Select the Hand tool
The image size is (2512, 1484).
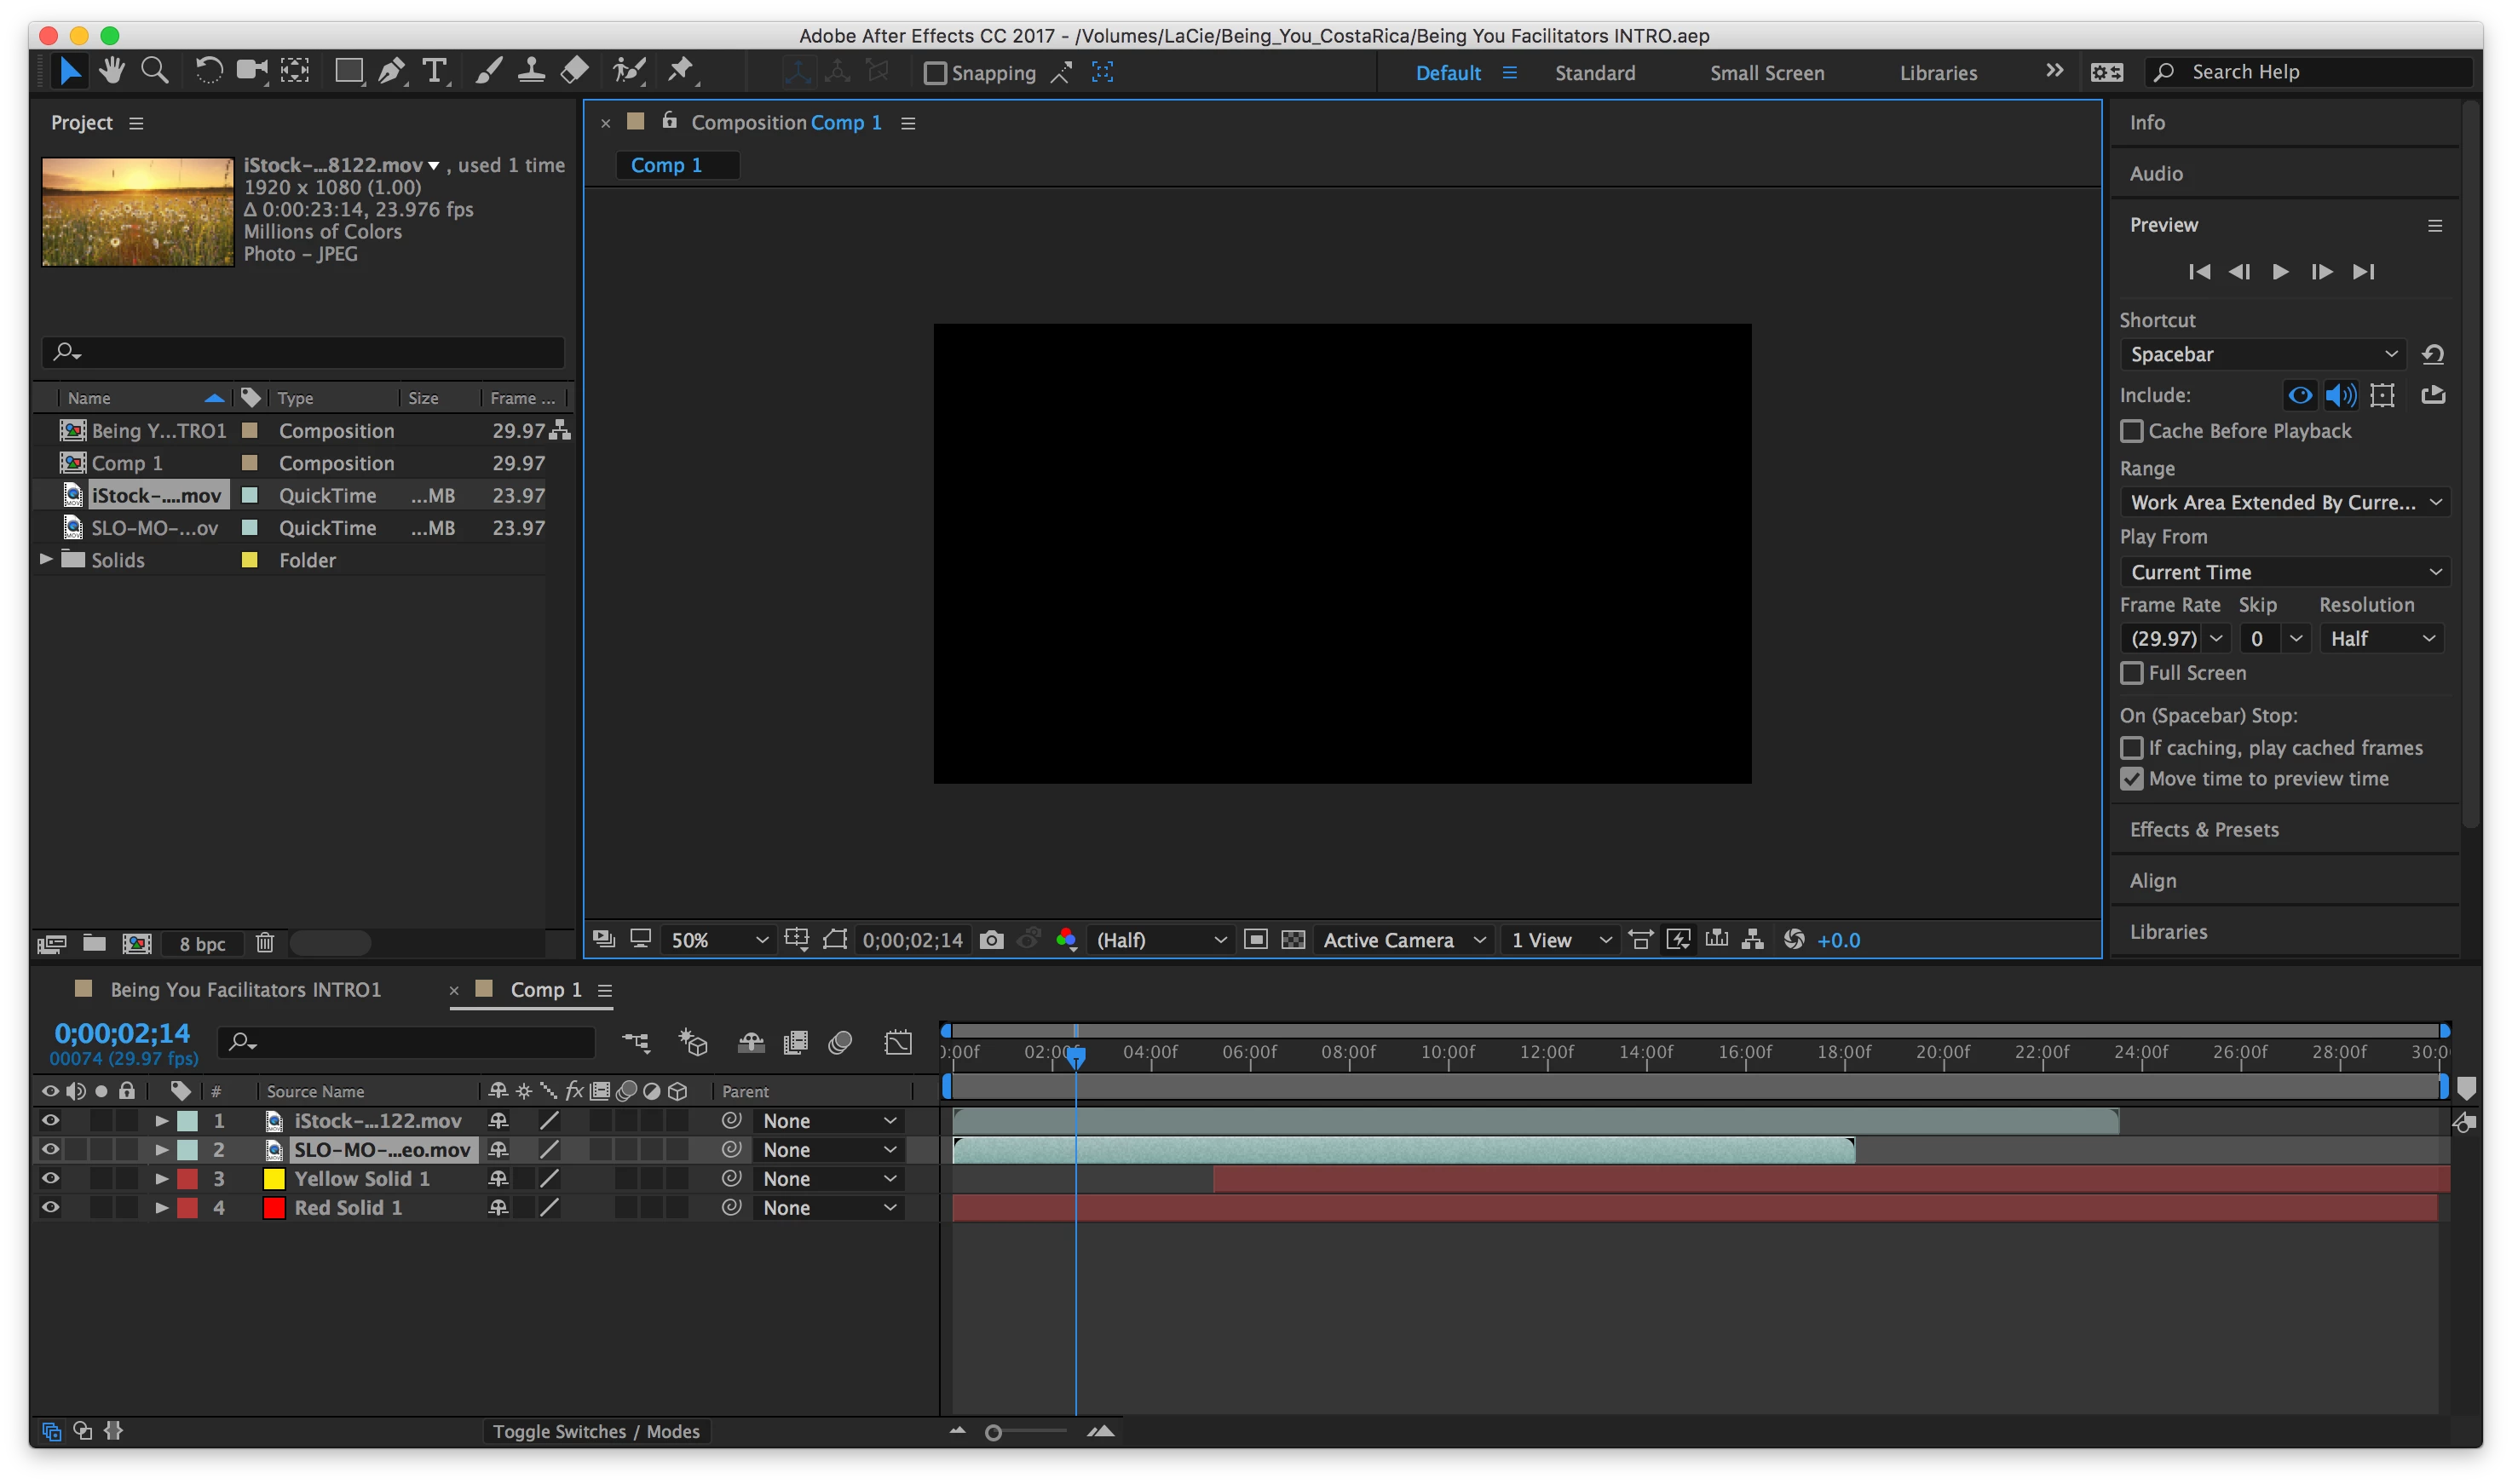coord(111,71)
